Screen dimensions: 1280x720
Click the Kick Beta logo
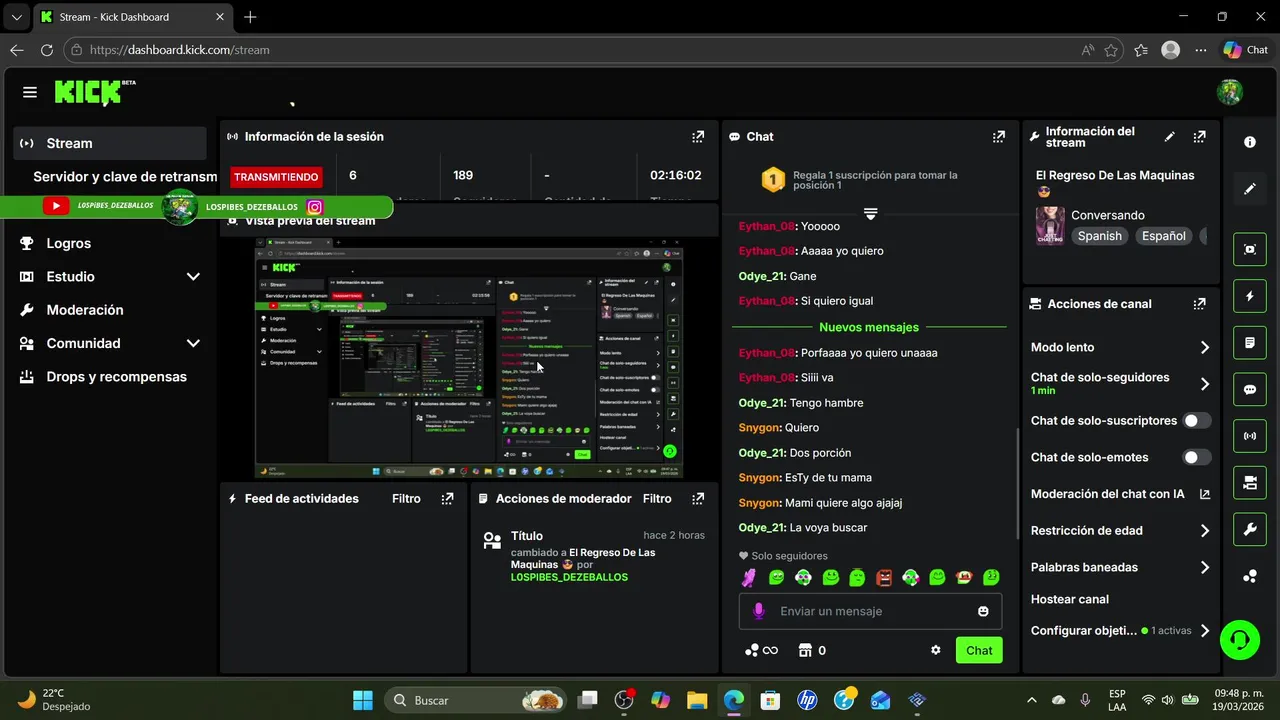click(x=95, y=92)
